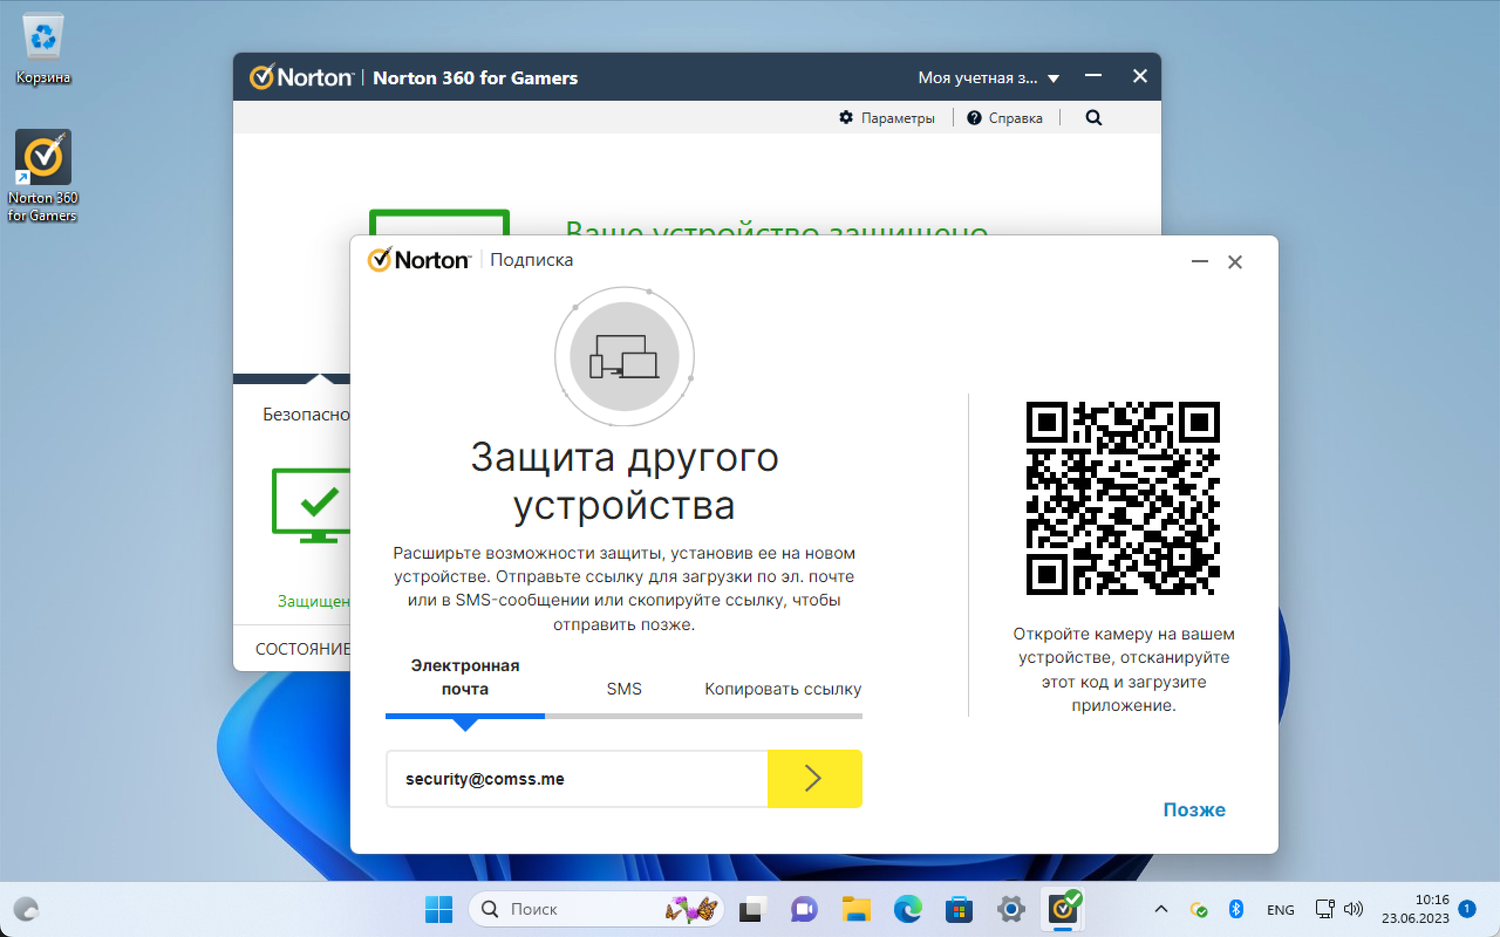Click the email address input field

(577, 779)
